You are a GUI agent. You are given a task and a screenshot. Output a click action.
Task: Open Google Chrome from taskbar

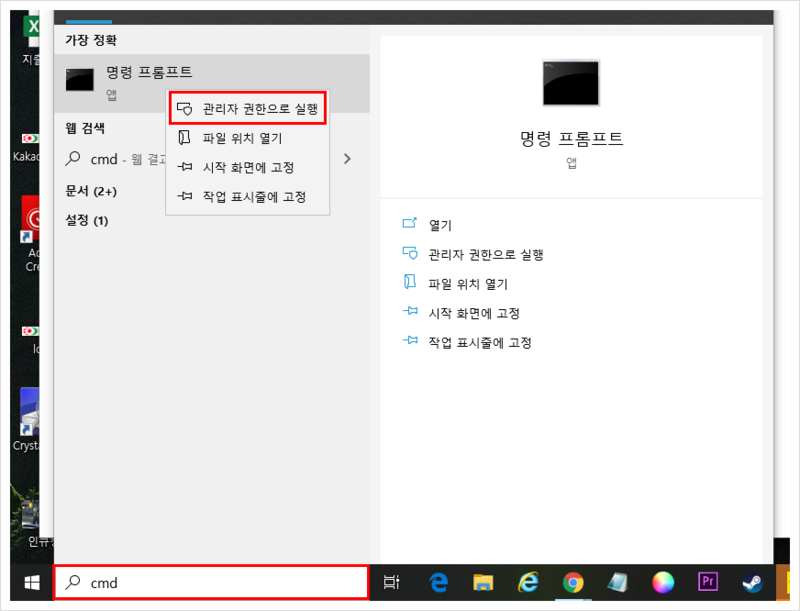(x=573, y=582)
